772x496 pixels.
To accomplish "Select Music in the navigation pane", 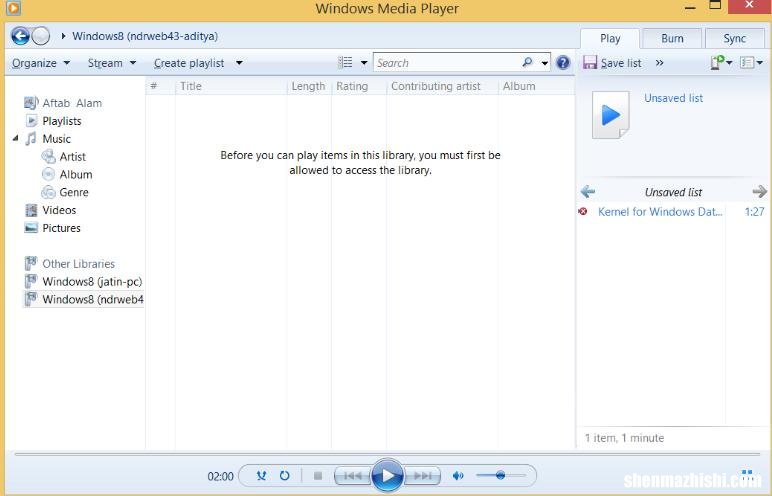I will (56, 139).
